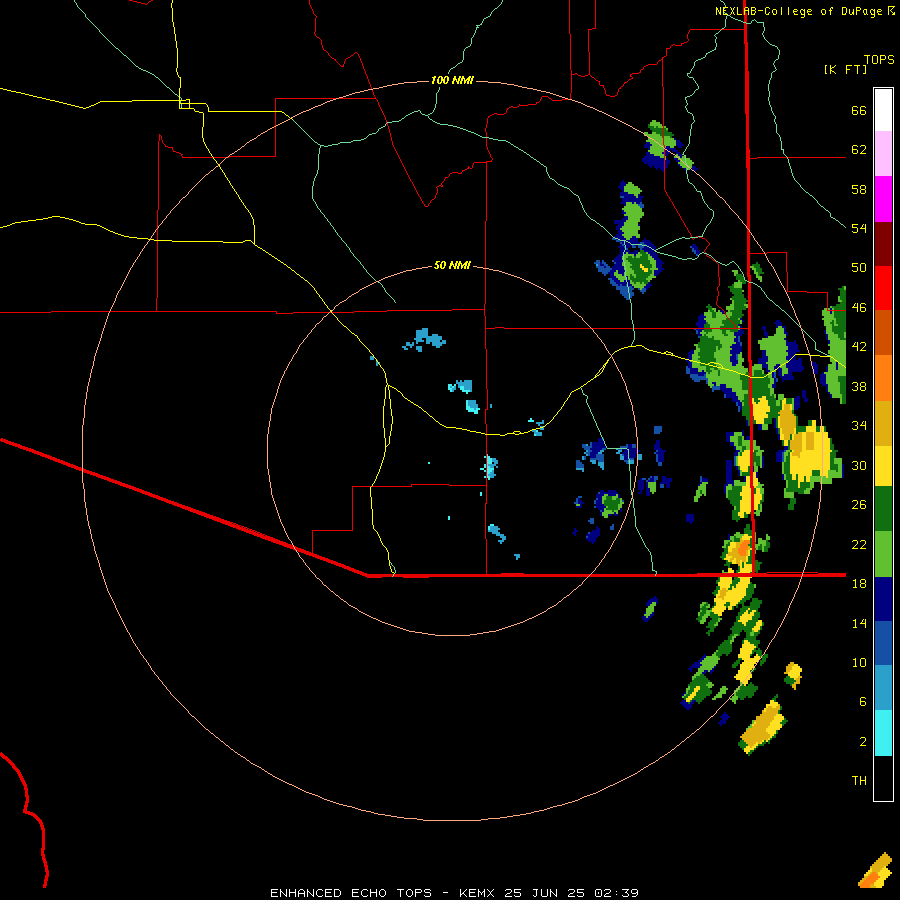This screenshot has width=900, height=900.
Task: Click the "50 NMI" range ring label
Action: point(452,265)
